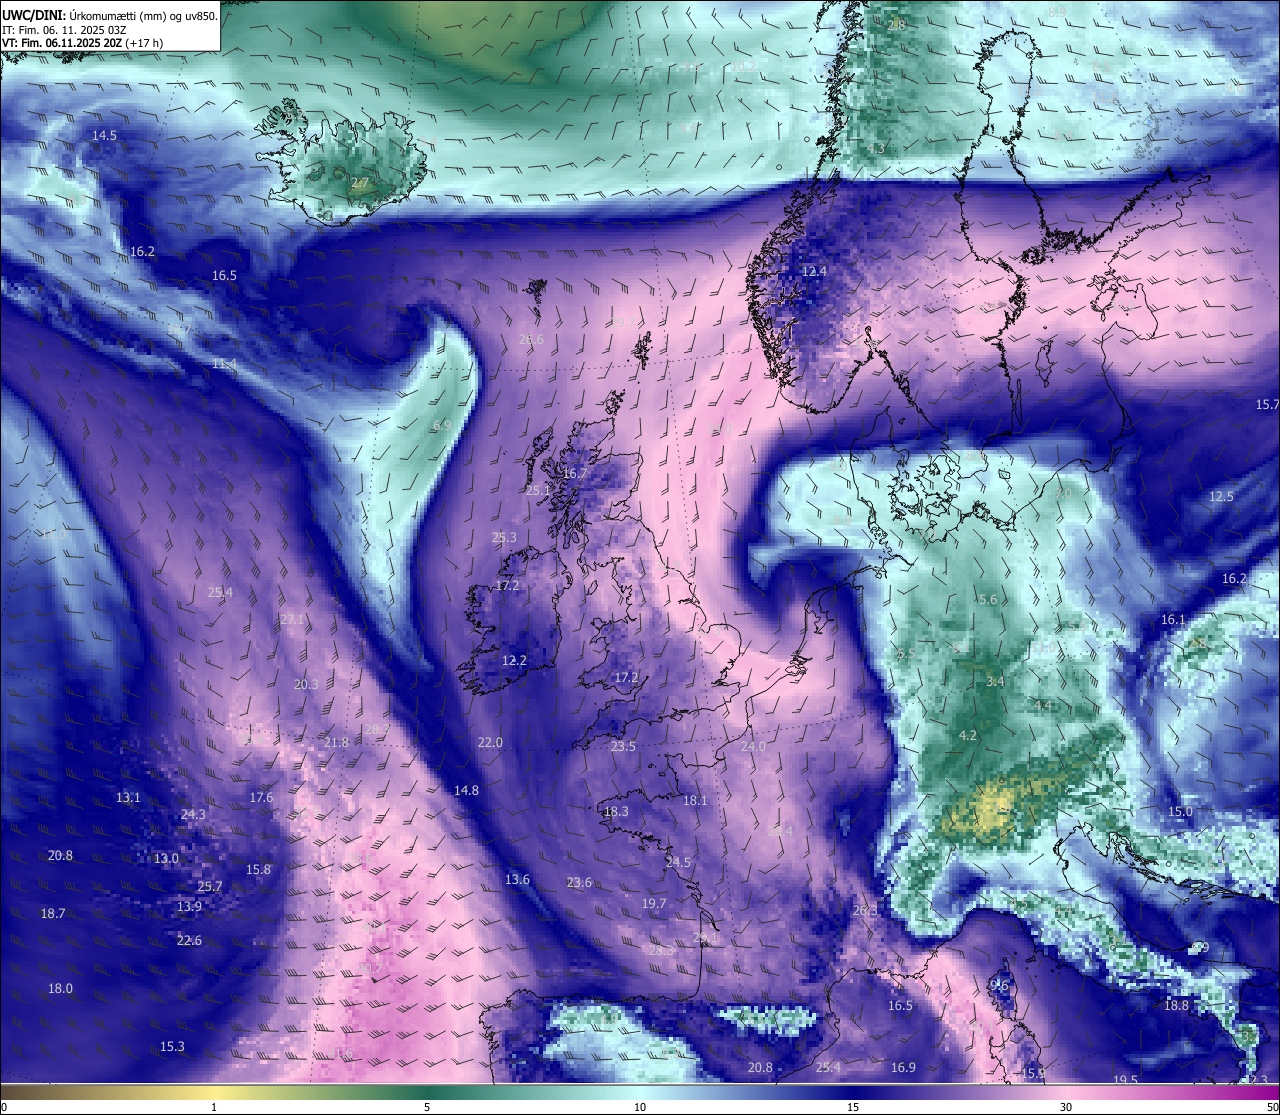Viewport: 1280px width, 1115px height.
Task: Click the 22.0 value south of Ireland
Action: (490, 743)
